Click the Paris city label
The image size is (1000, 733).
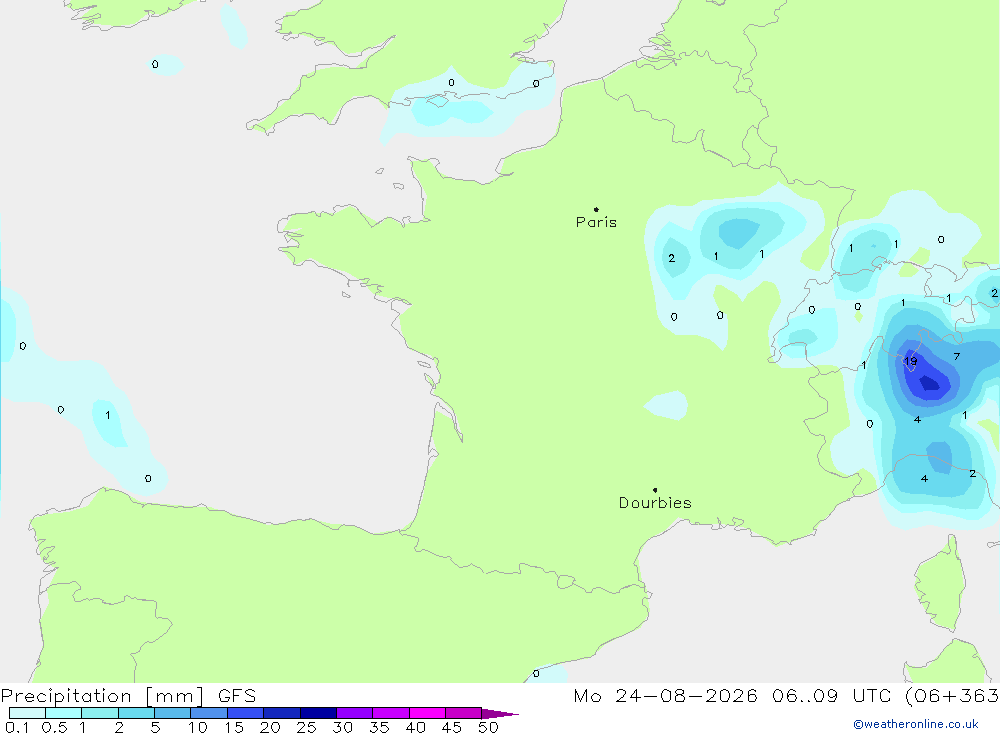point(596,222)
